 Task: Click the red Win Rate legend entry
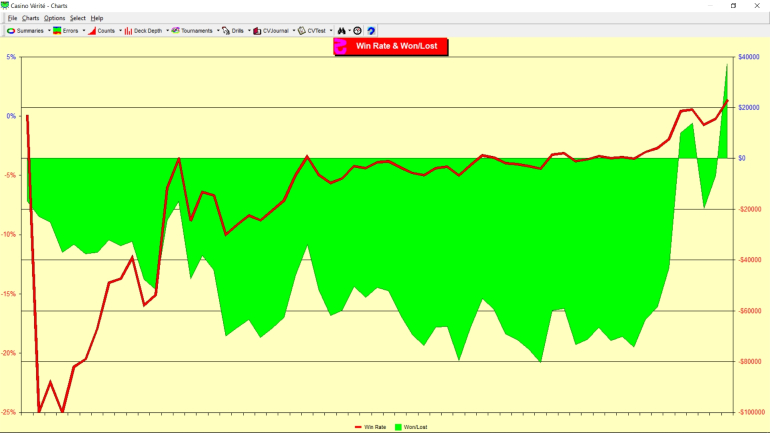pyautogui.click(x=370, y=427)
